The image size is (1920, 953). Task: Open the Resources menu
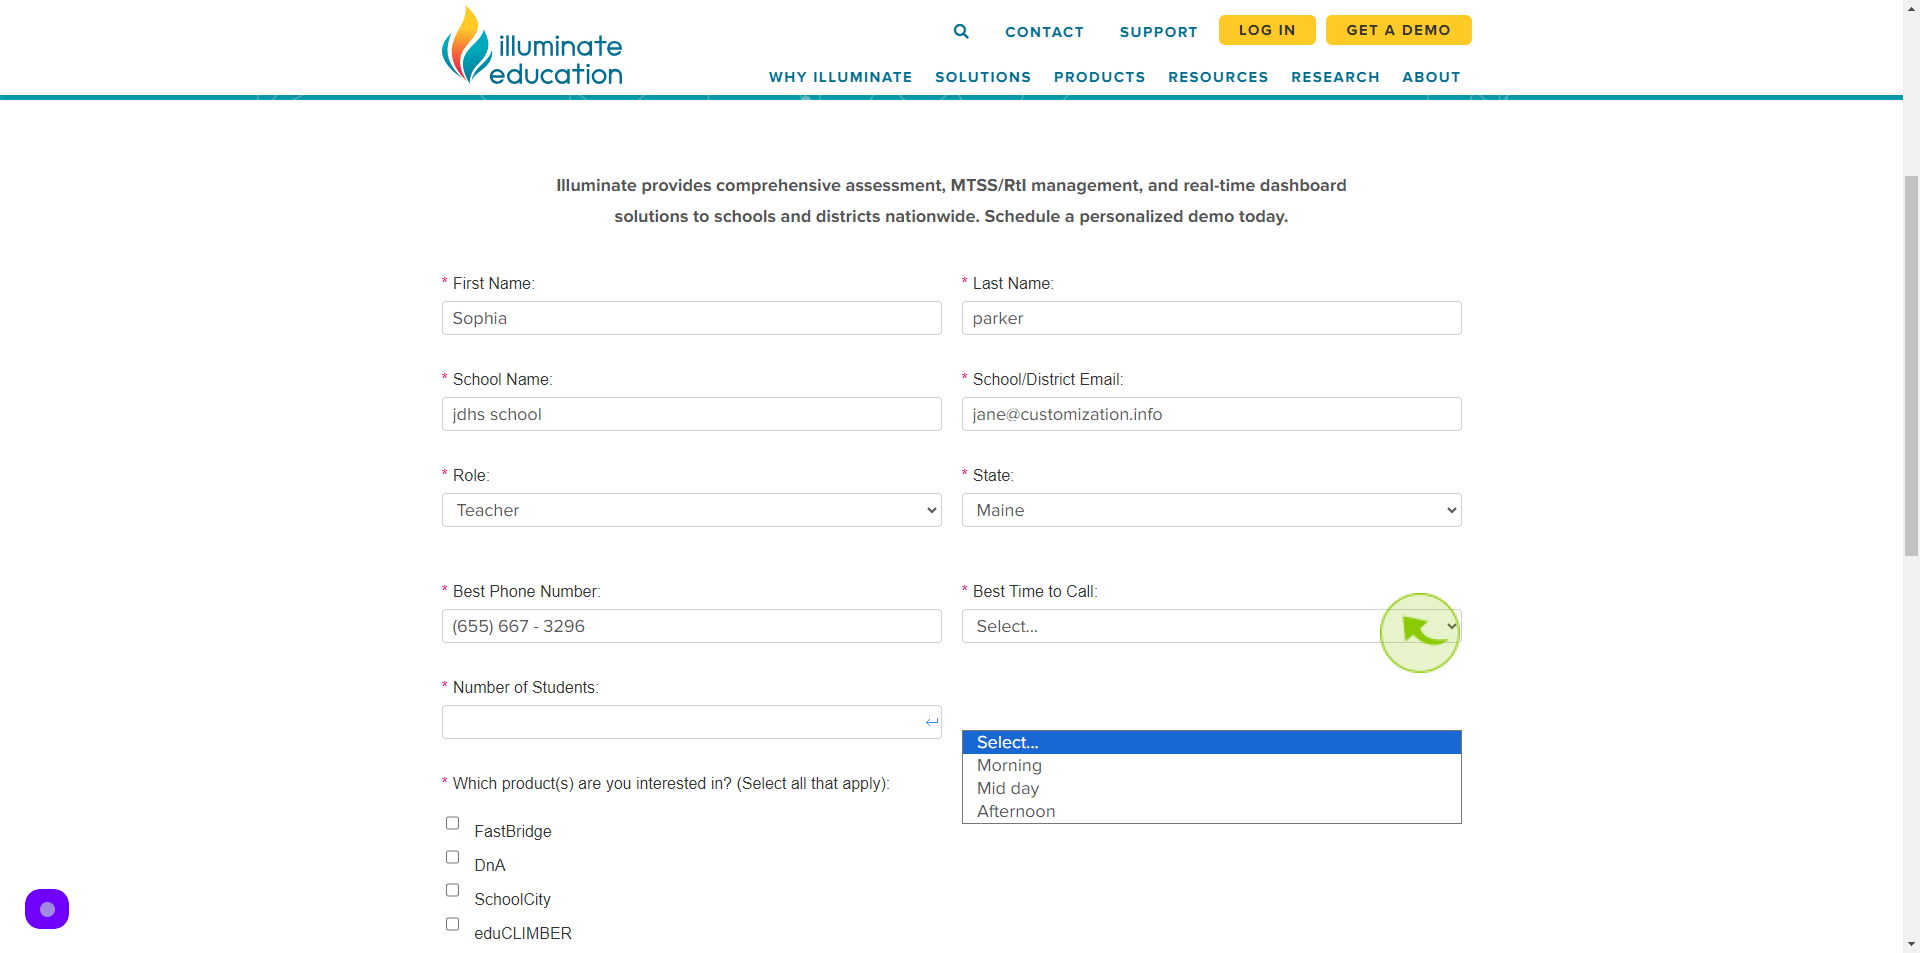tap(1218, 77)
